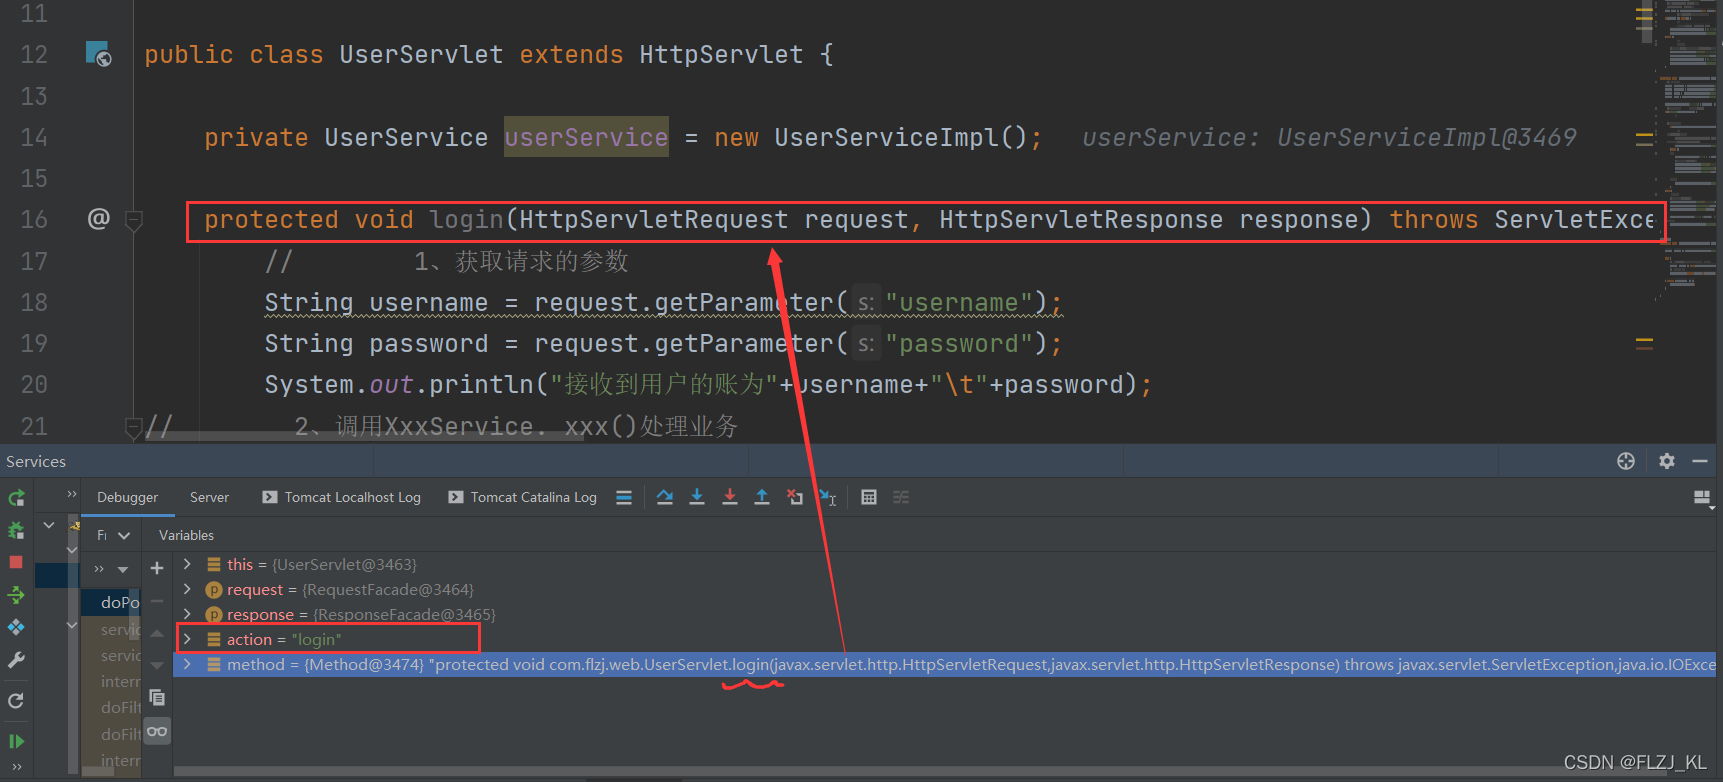Click the Services panel title
Image resolution: width=1723 pixels, height=782 pixels.
tap(36, 461)
